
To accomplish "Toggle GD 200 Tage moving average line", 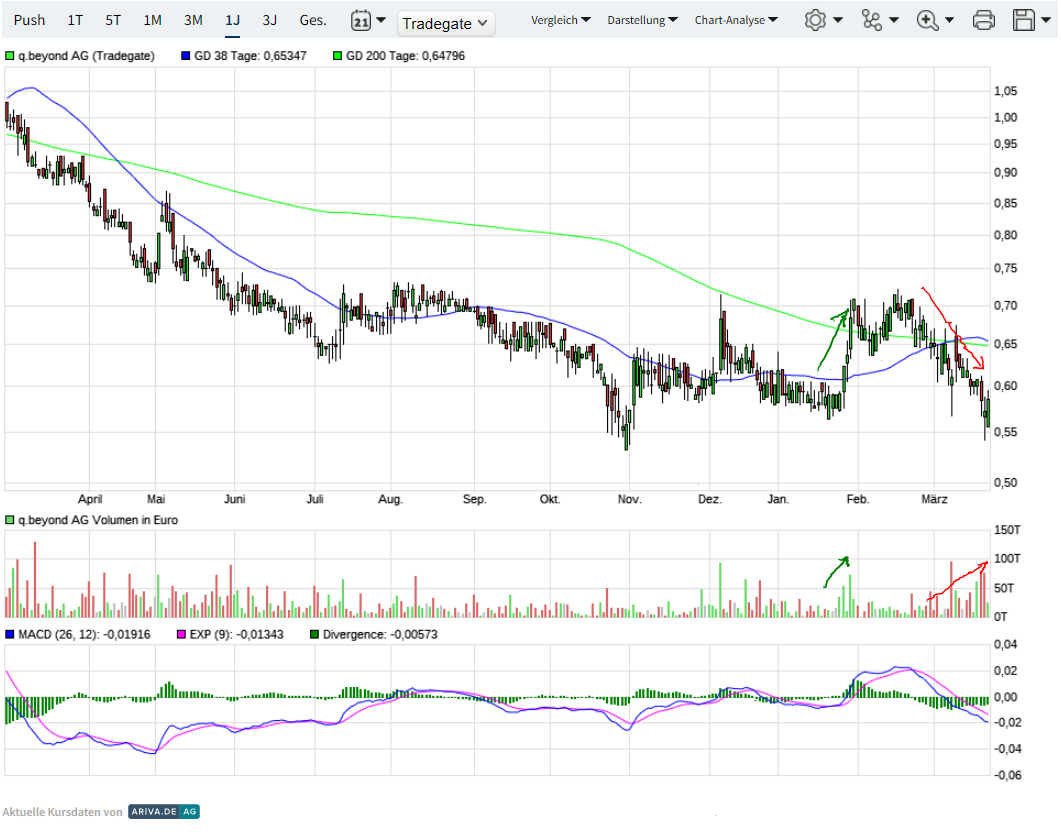I will pos(404,57).
